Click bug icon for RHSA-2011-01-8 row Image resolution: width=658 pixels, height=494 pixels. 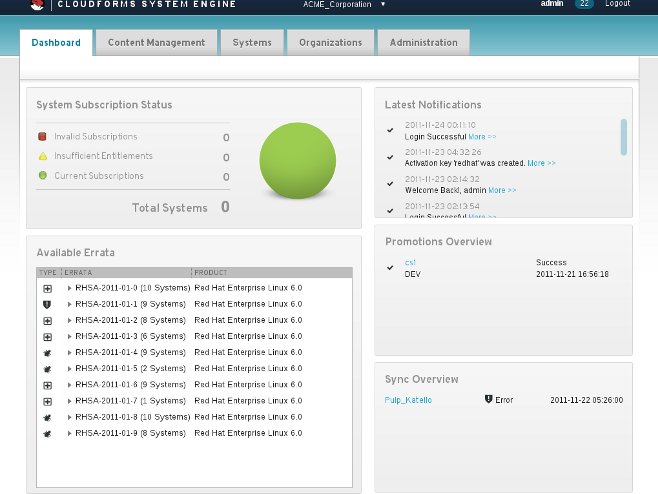tap(47, 418)
